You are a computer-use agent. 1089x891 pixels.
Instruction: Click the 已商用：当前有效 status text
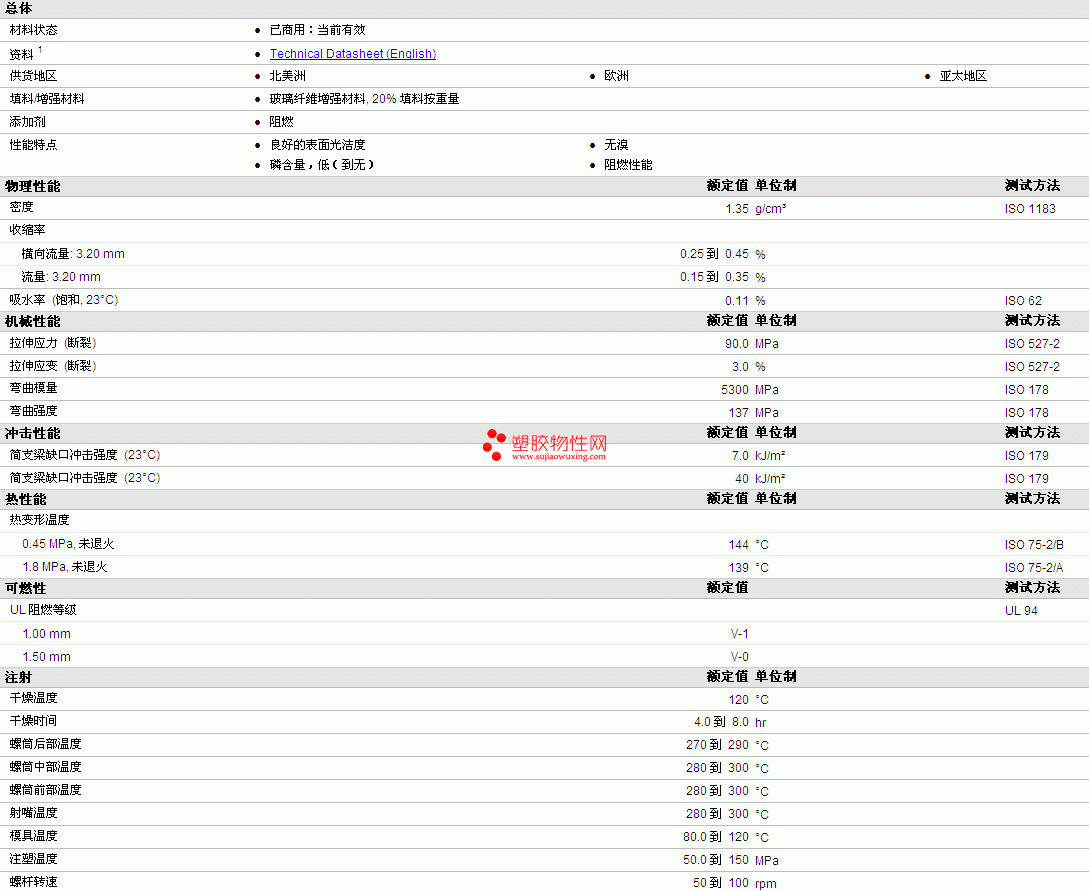317,30
